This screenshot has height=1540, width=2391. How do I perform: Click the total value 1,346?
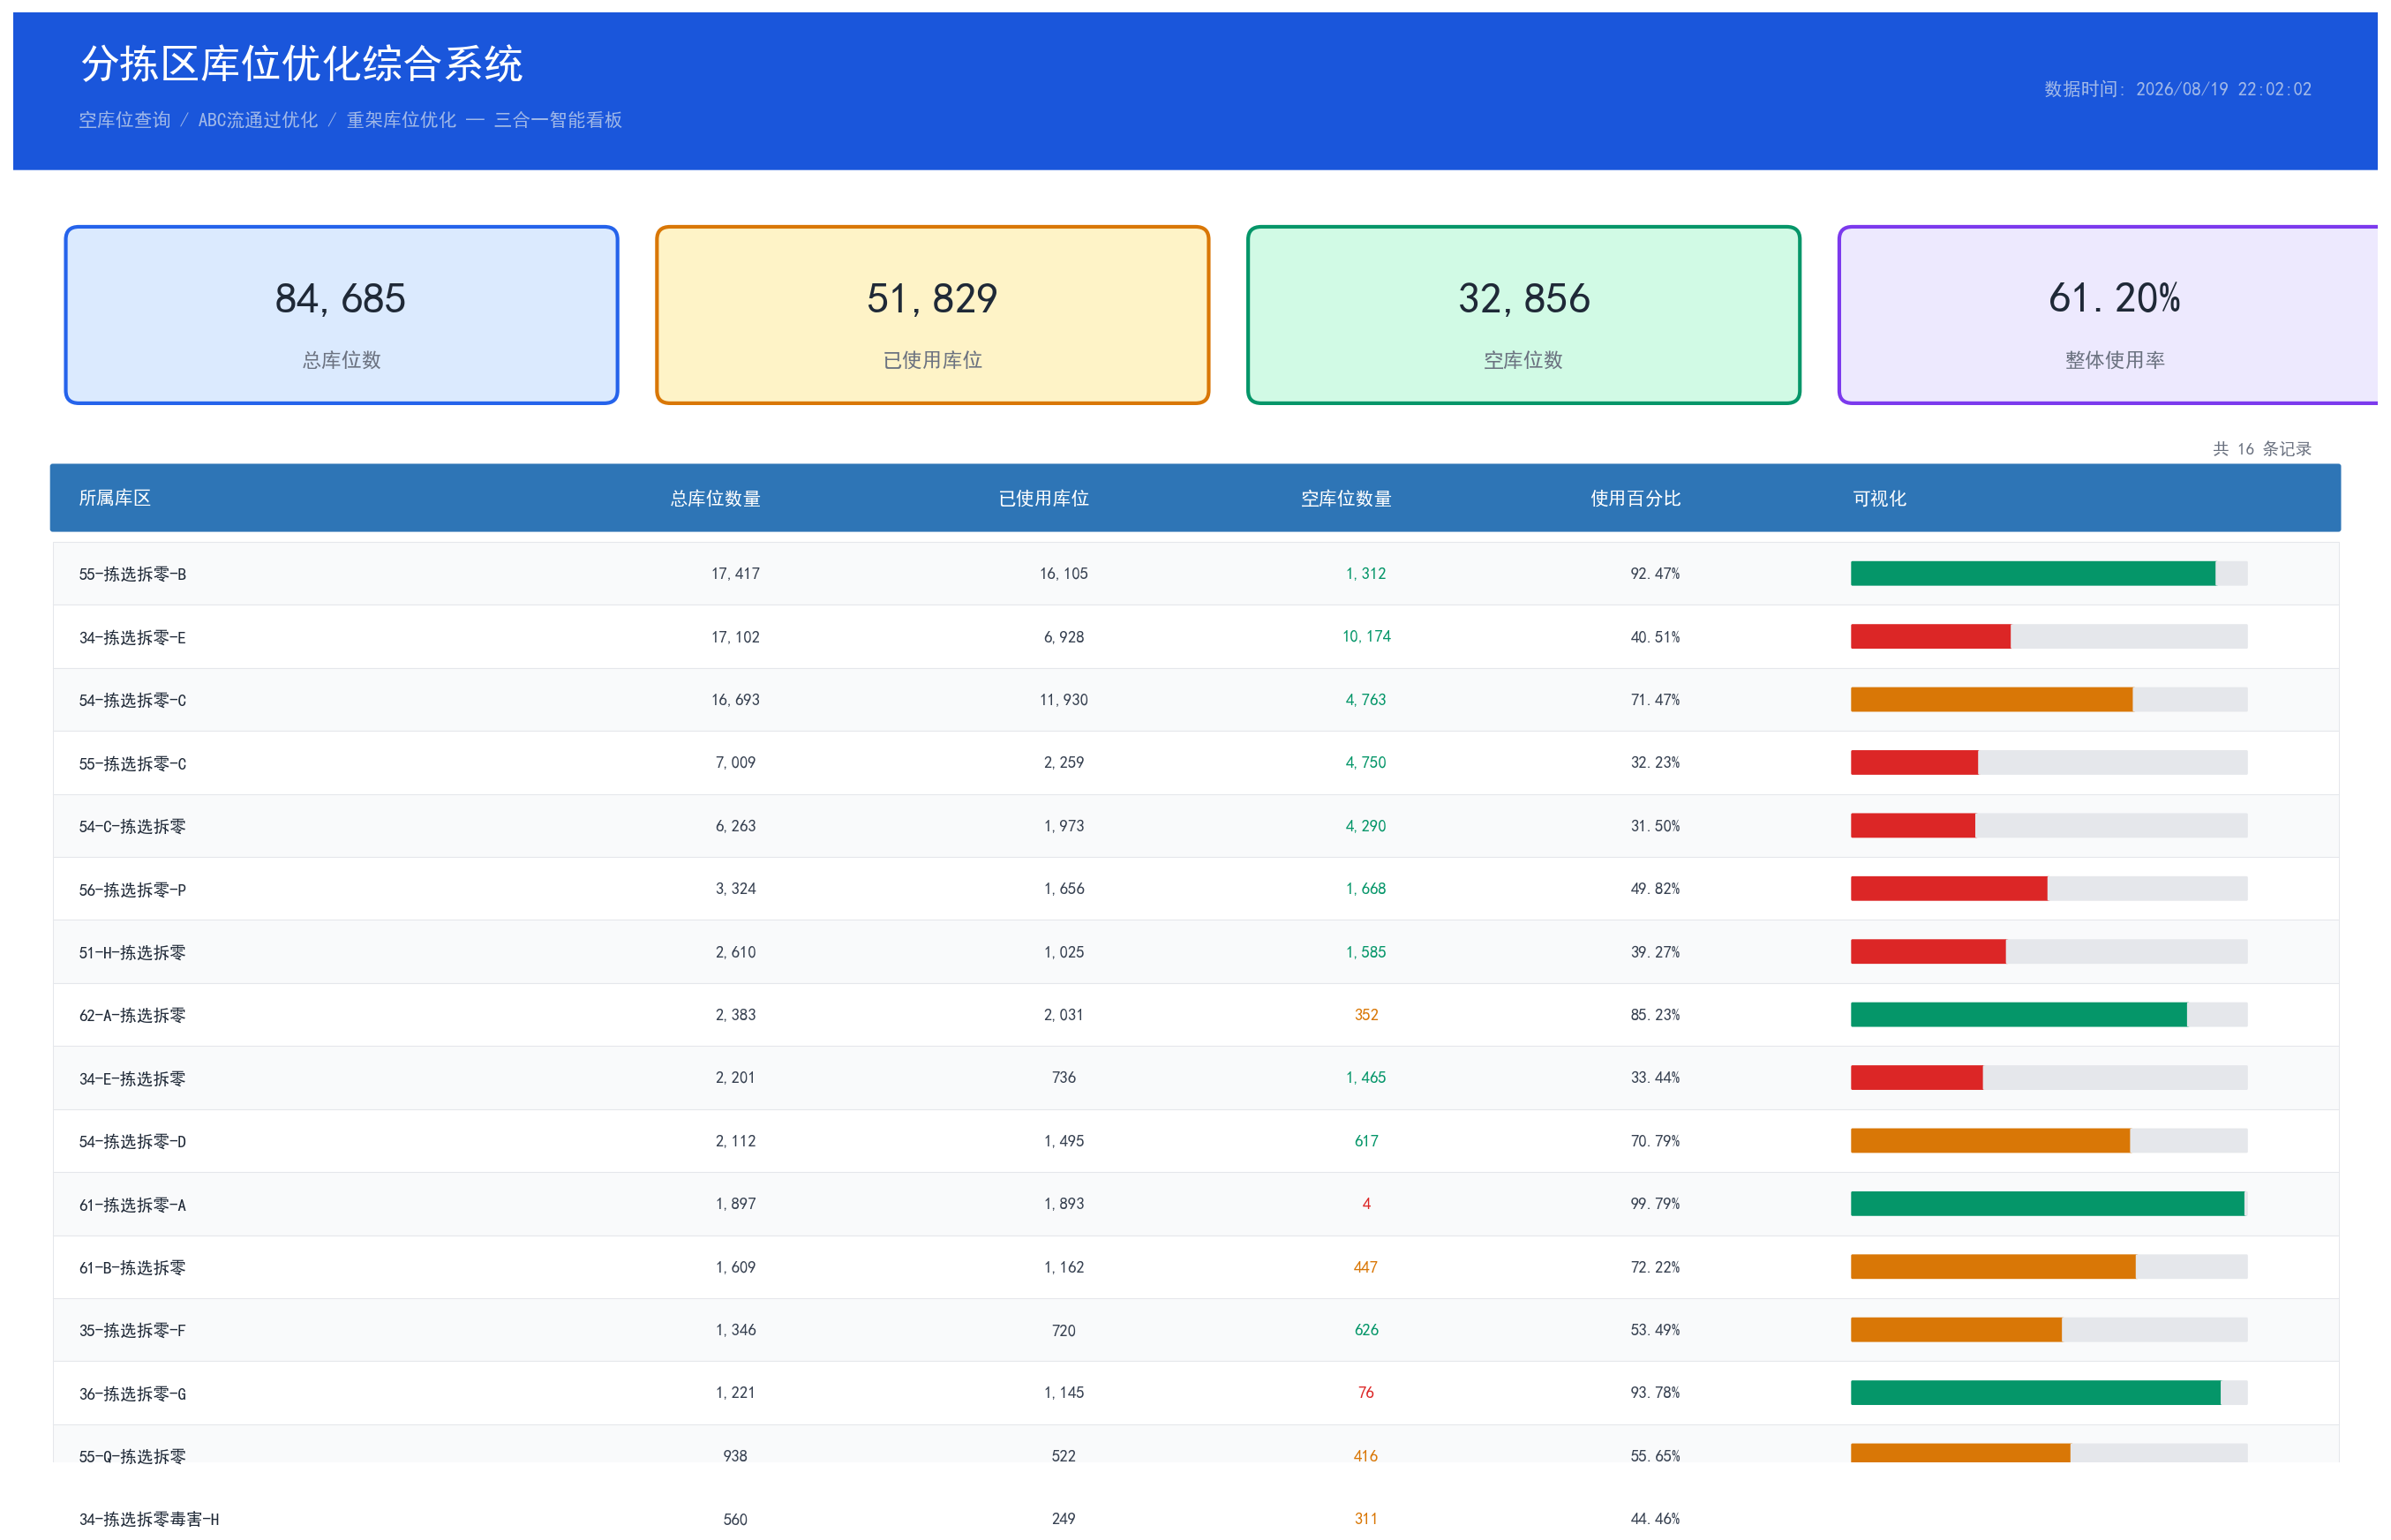click(x=735, y=1329)
